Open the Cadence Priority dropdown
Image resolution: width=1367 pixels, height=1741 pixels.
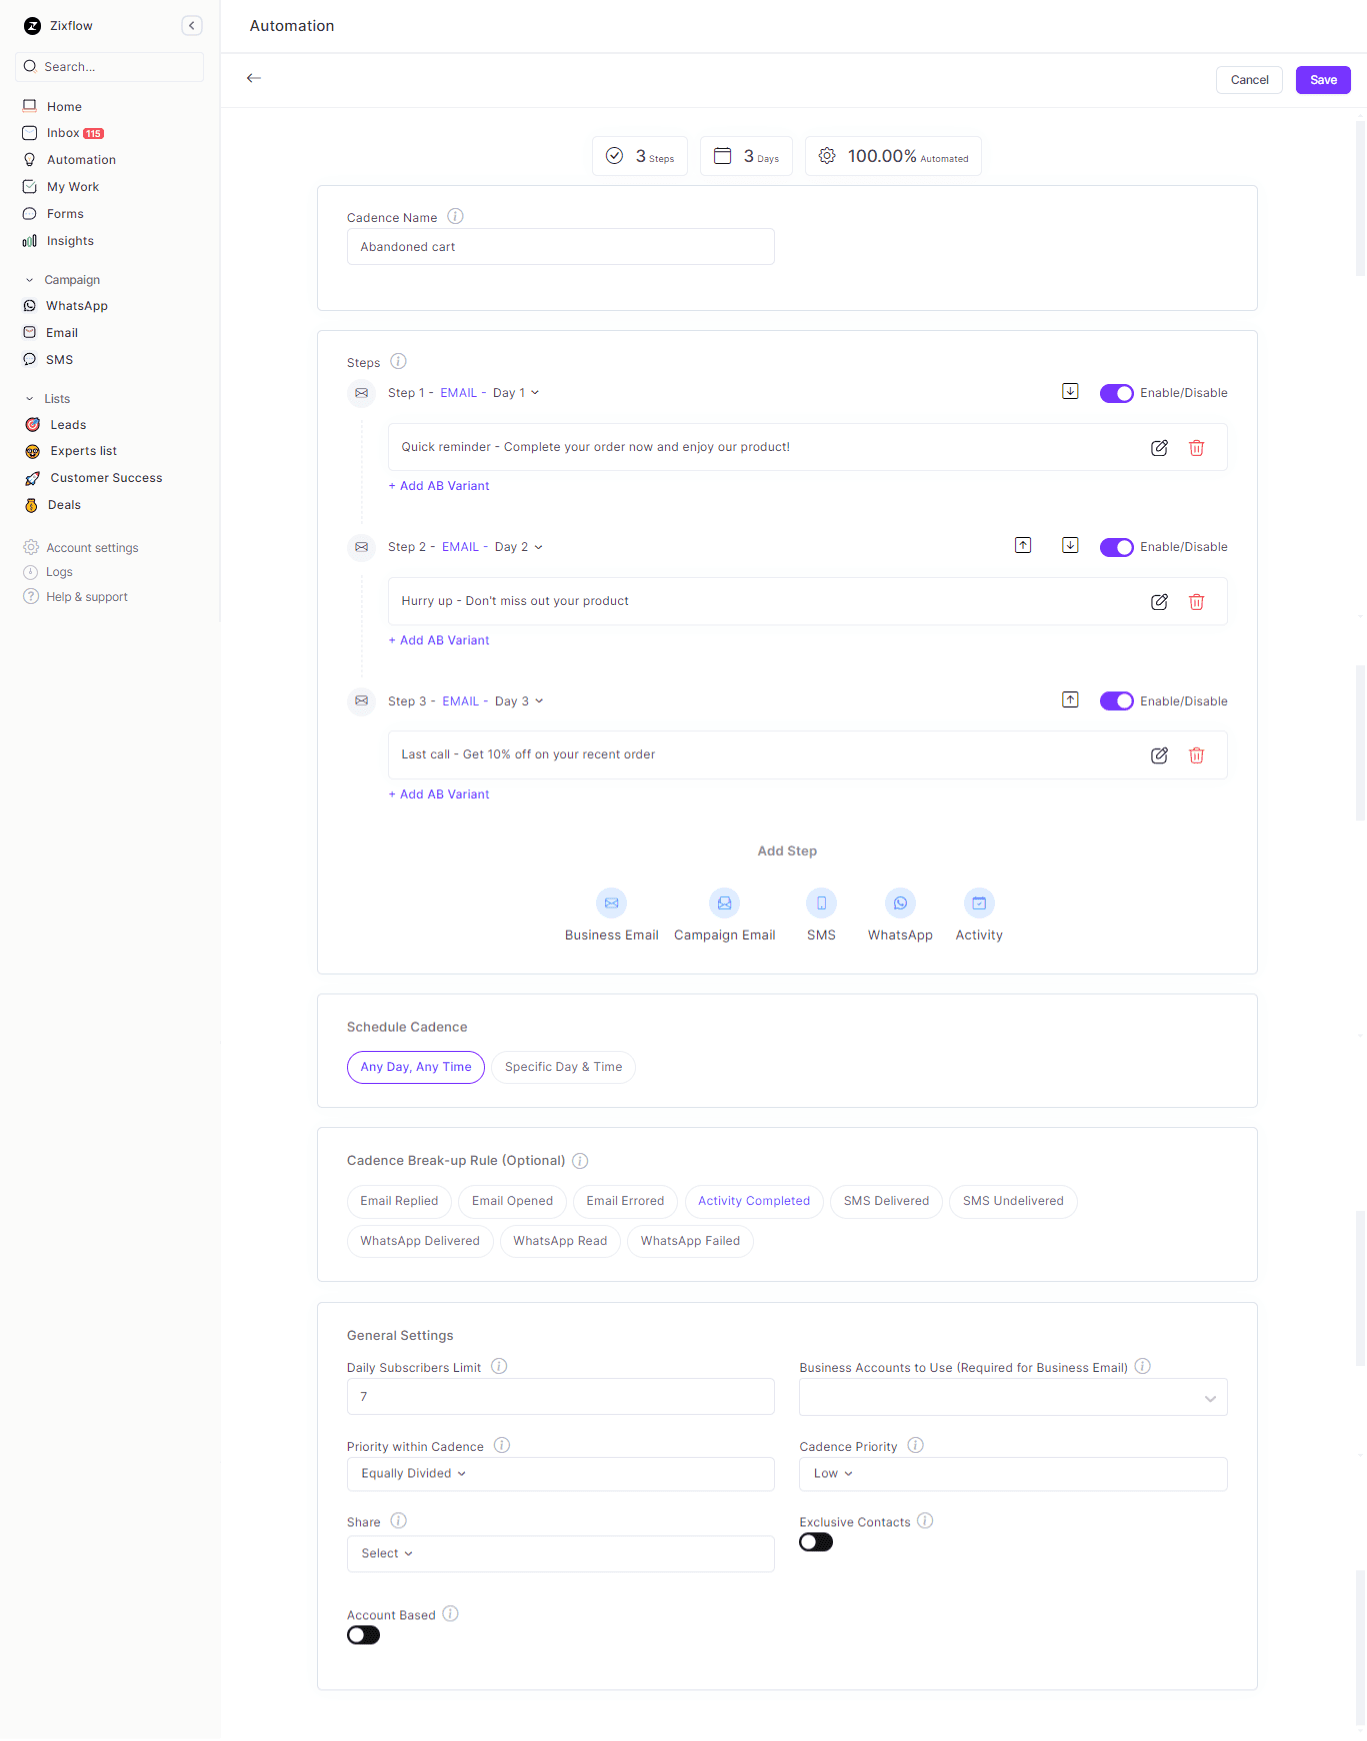tap(1012, 1474)
